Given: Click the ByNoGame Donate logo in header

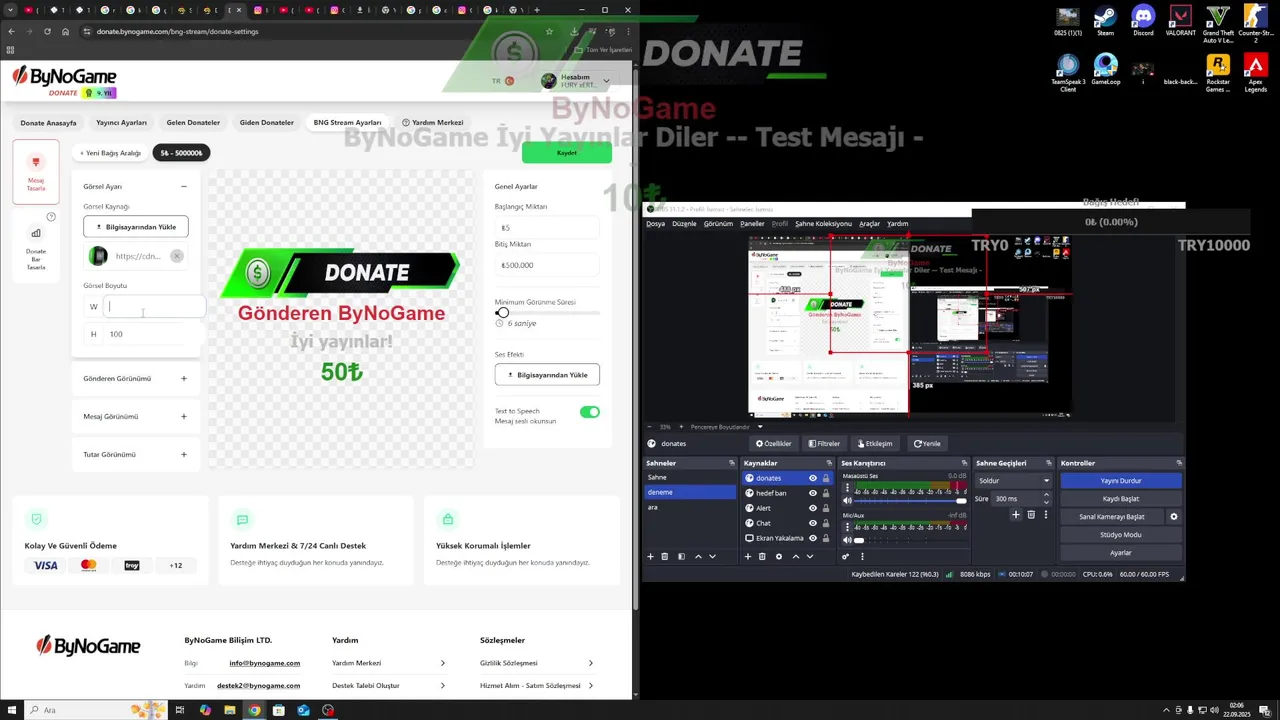Looking at the screenshot, I should point(64,82).
